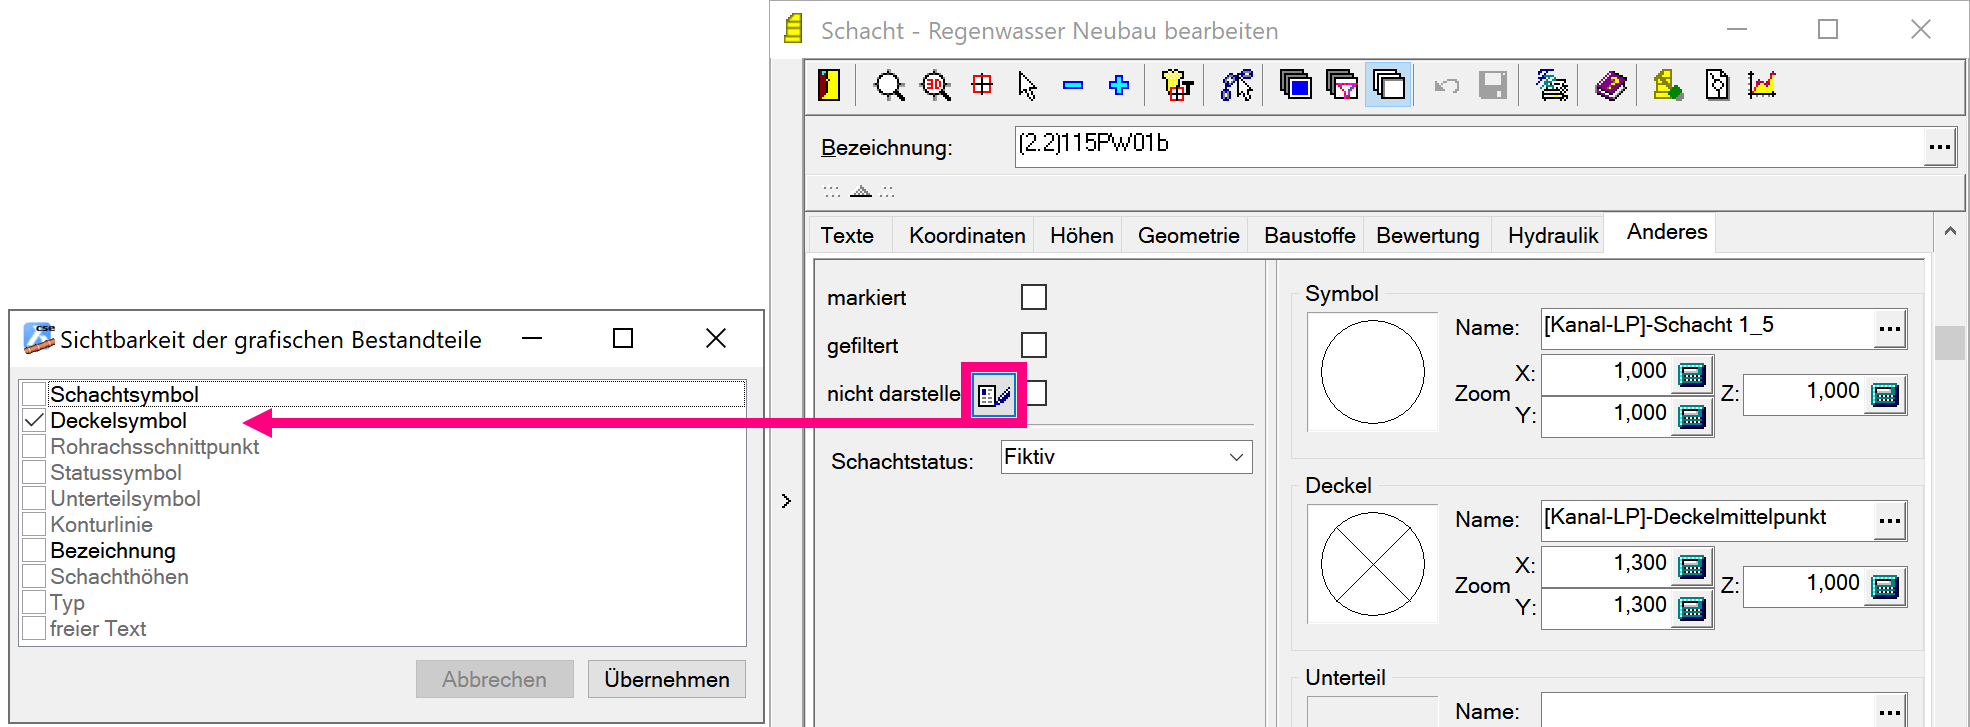The image size is (1970, 727).
Task: Open calculator for Deckel Zoom X value
Action: pyautogui.click(x=1691, y=567)
